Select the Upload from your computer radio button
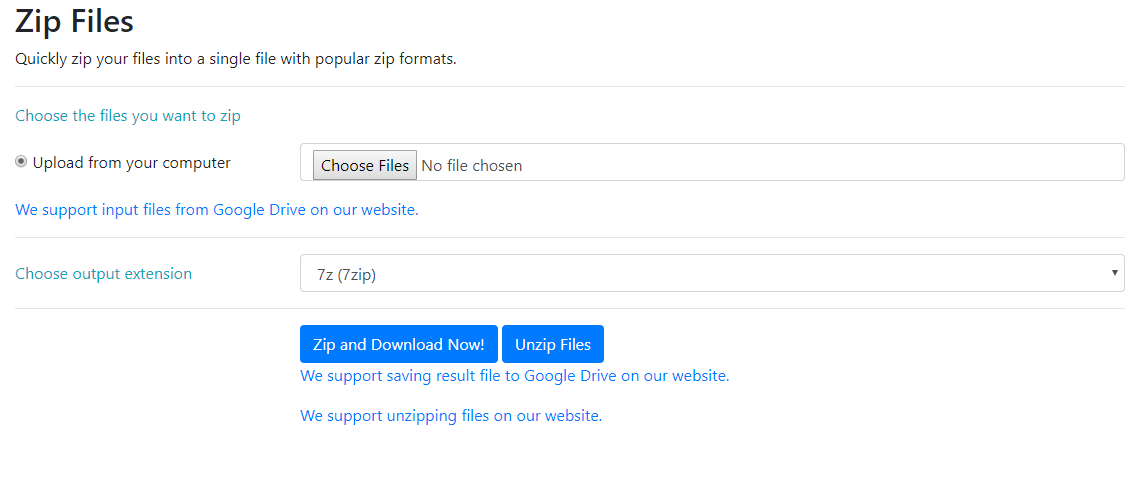 [21, 162]
